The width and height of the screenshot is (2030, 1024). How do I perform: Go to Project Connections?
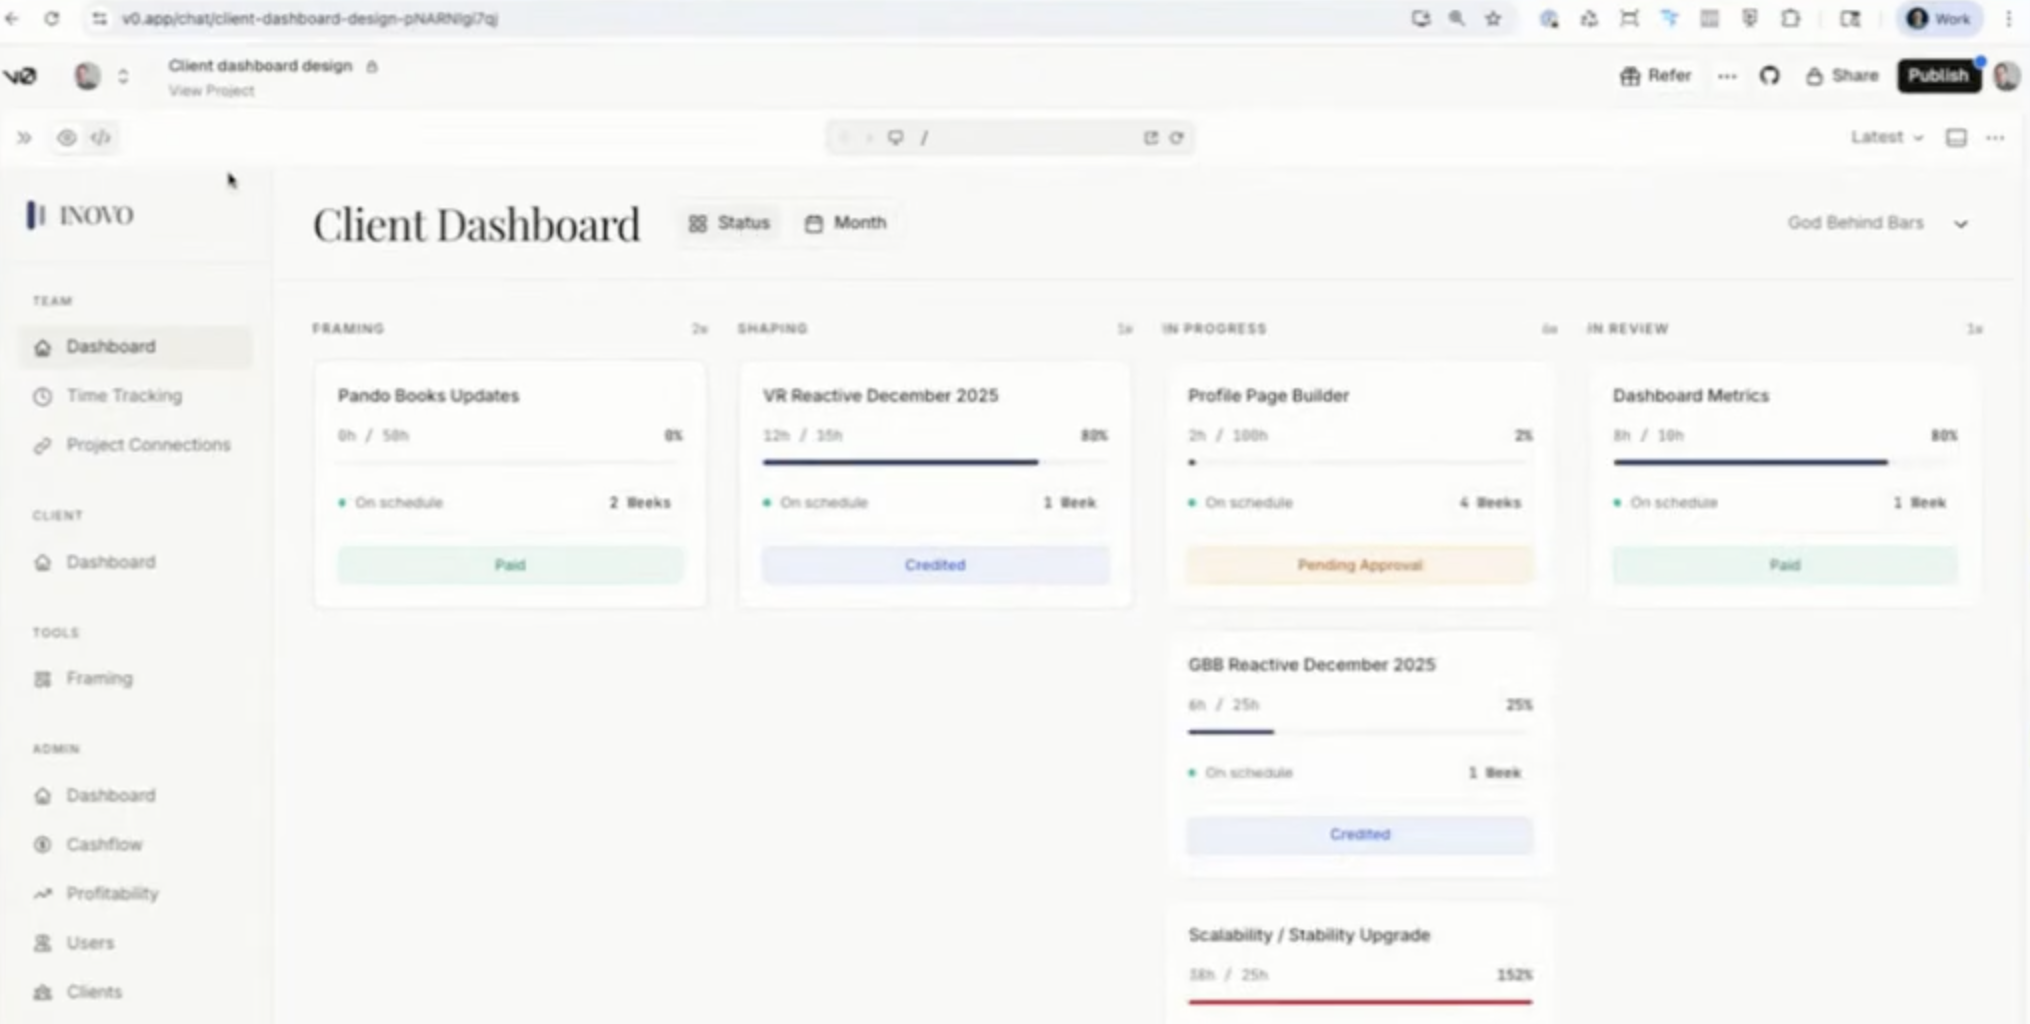(148, 445)
